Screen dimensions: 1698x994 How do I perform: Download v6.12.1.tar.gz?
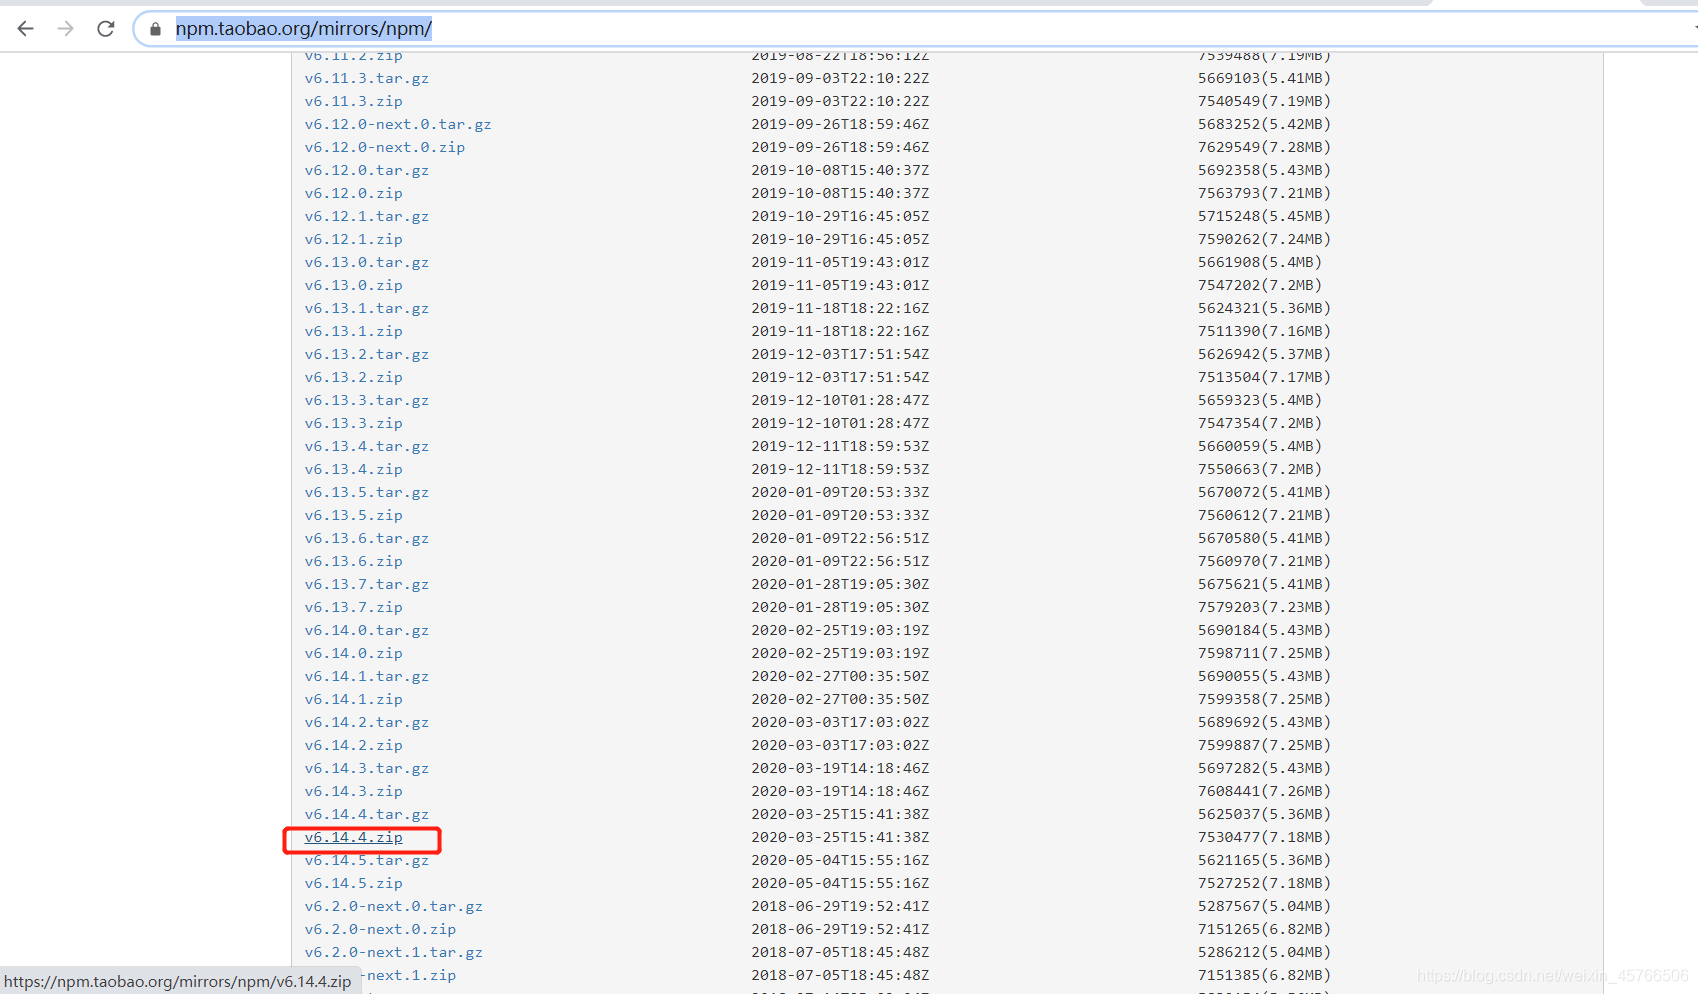[367, 216]
